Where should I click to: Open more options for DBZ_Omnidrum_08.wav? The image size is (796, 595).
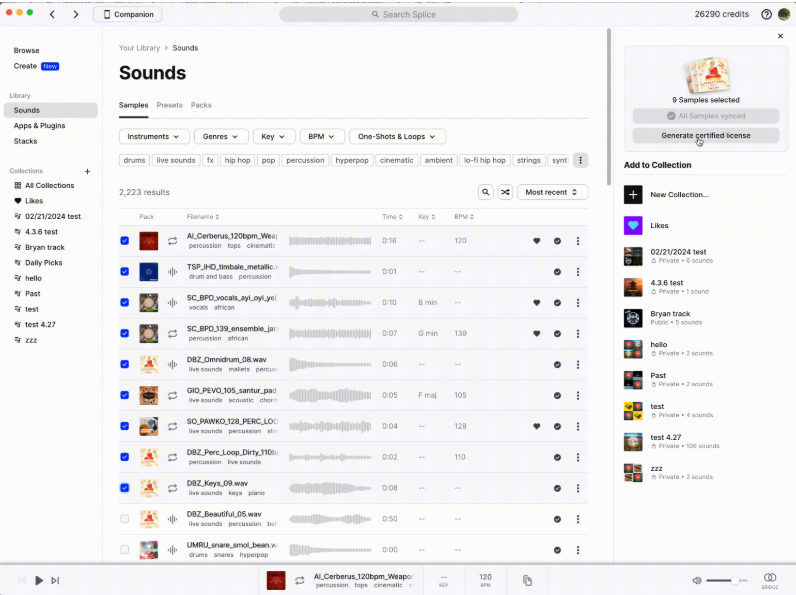pos(578,365)
